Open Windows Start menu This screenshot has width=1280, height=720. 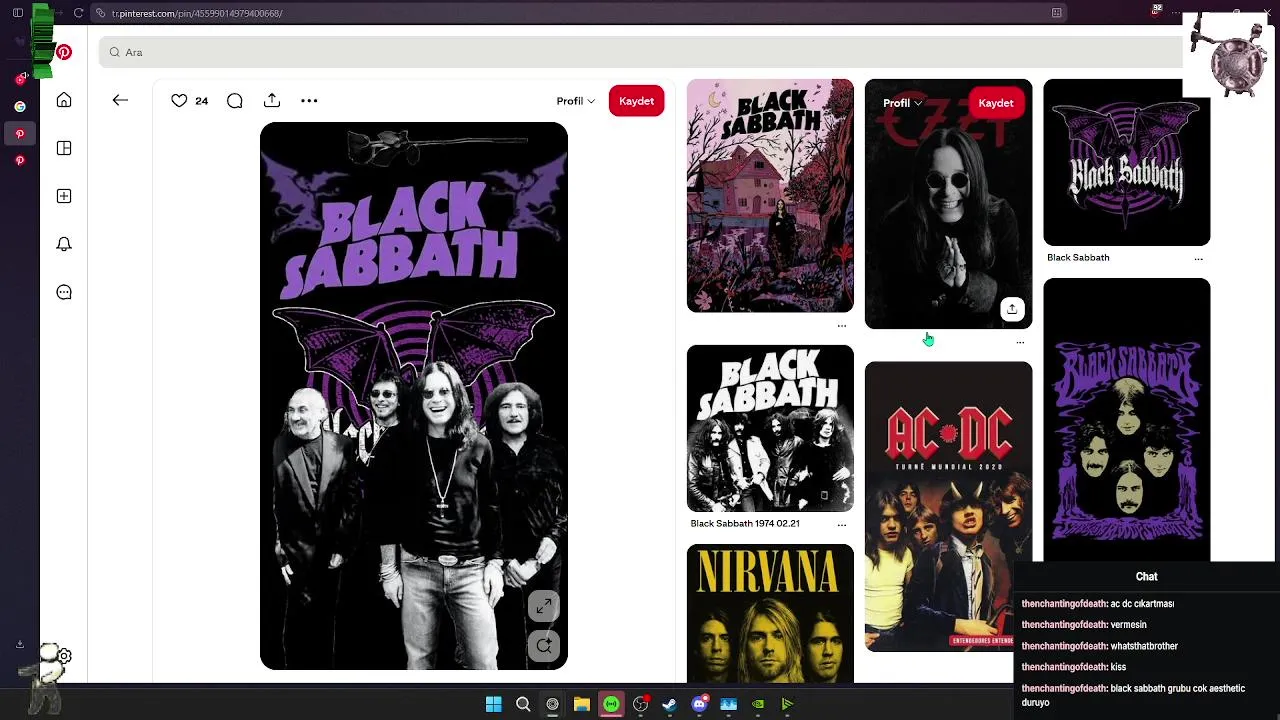[x=493, y=704]
